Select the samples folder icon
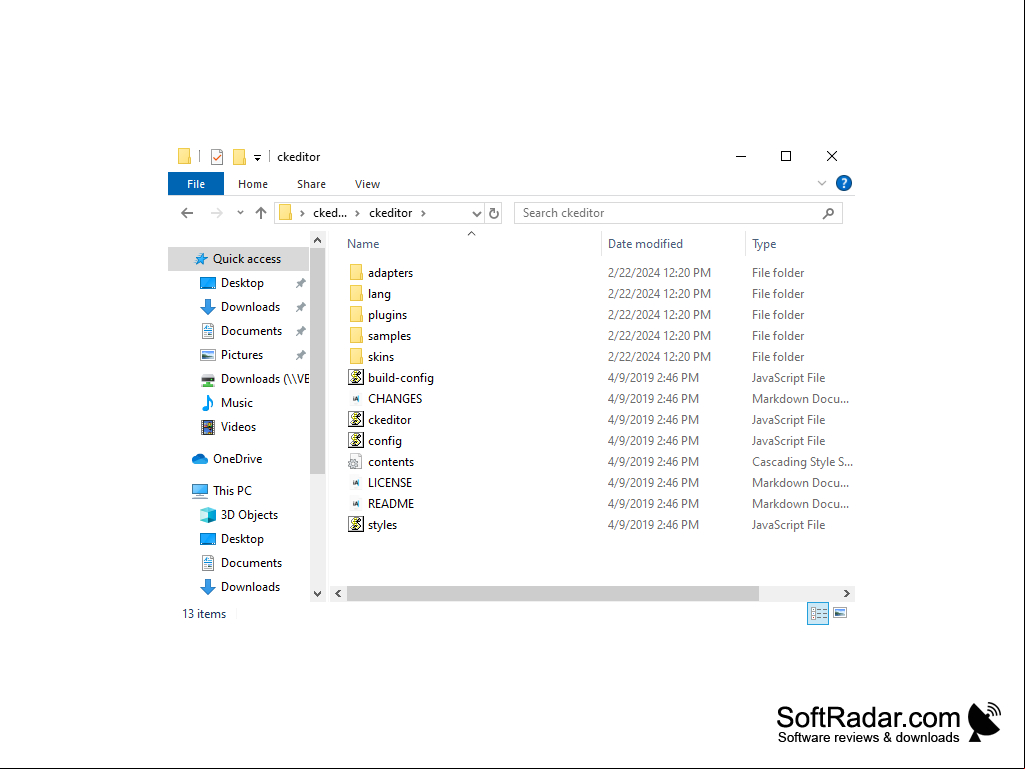 click(x=356, y=335)
